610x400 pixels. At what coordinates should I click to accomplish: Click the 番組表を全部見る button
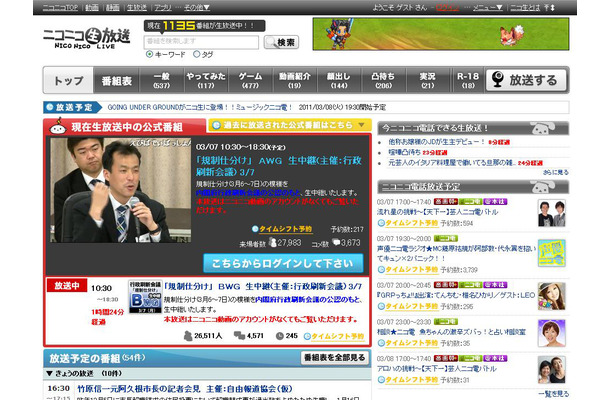(x=334, y=358)
